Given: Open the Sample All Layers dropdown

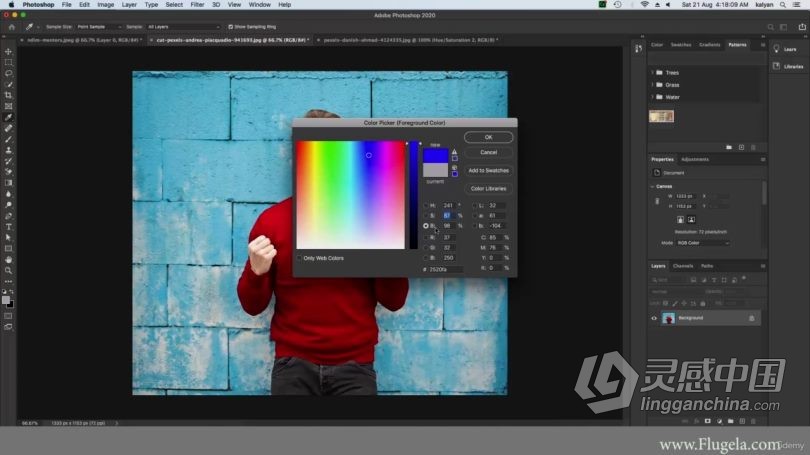Looking at the screenshot, I should tap(183, 27).
